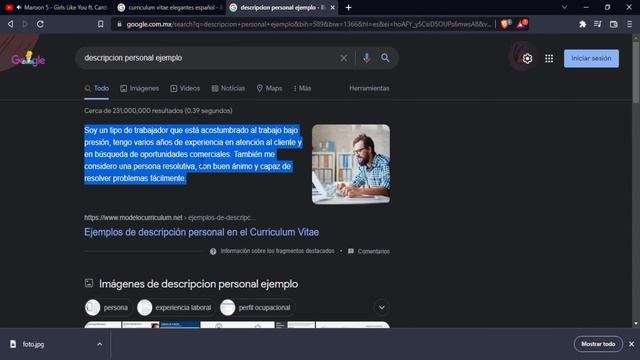The width and height of the screenshot is (640, 360).
Task: Go back with the browser back arrow
Action: coord(11,24)
